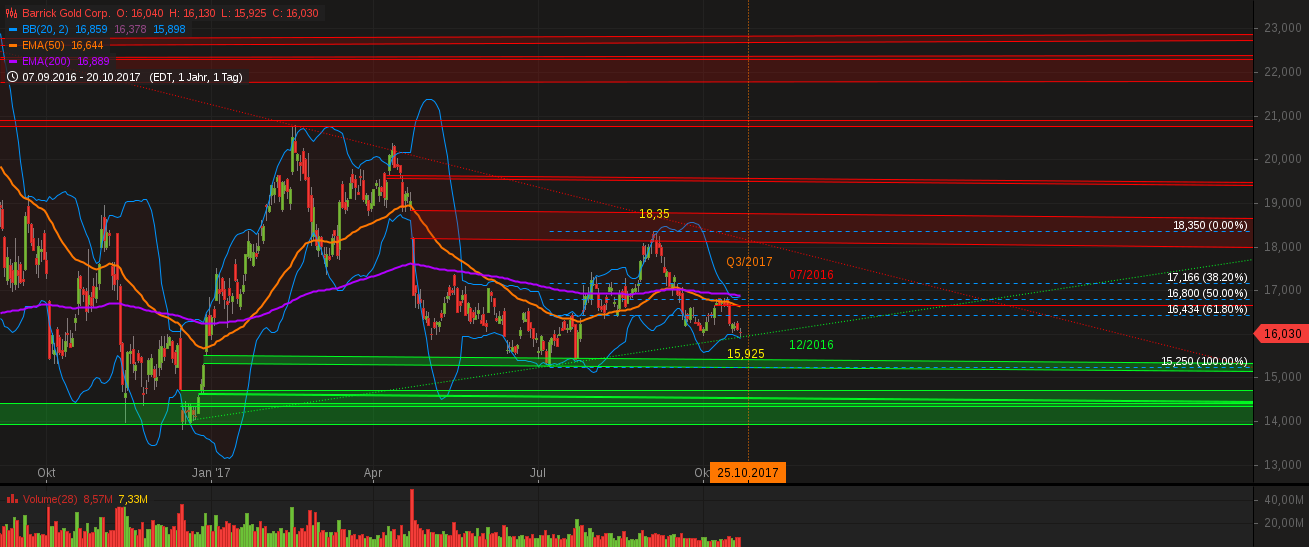Click the orange EMA(50) line marker
Viewport: 1309px width, 547px height.
click(x=12, y=45)
